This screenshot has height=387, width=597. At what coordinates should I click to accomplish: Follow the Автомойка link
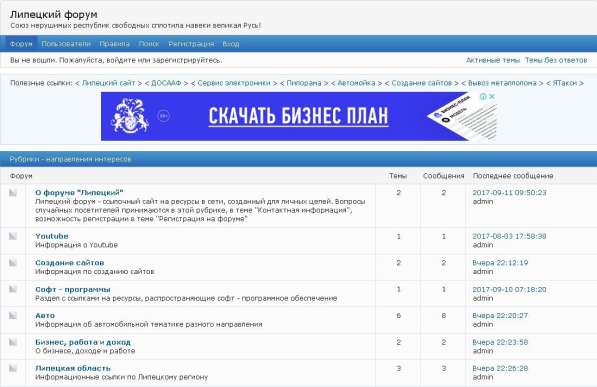click(356, 83)
